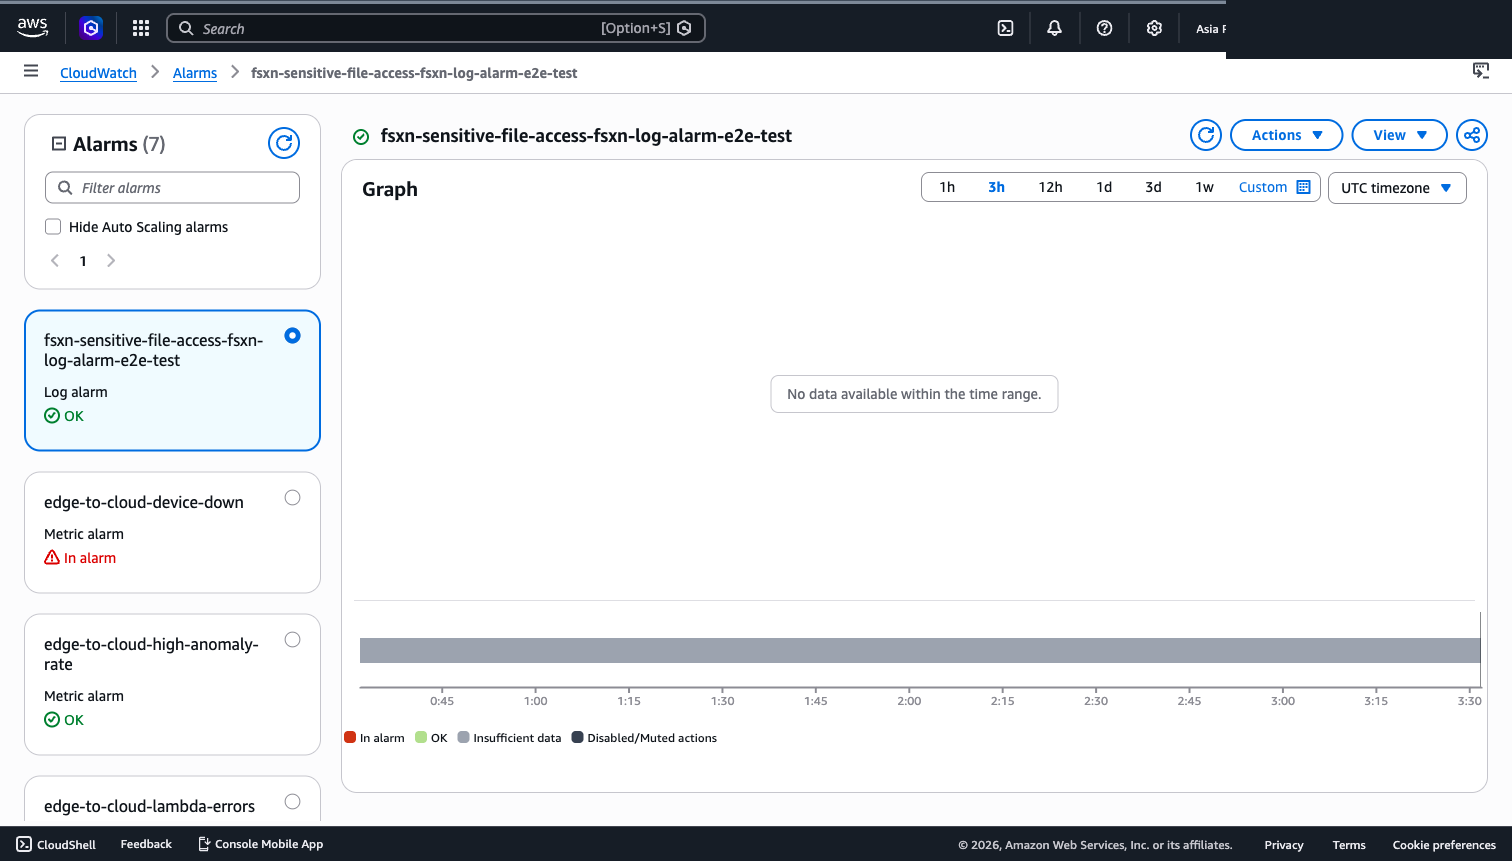Select the edge-to-cloud-lambda-errors radio button
Viewport: 1512px width, 861px height.
tap(292, 801)
